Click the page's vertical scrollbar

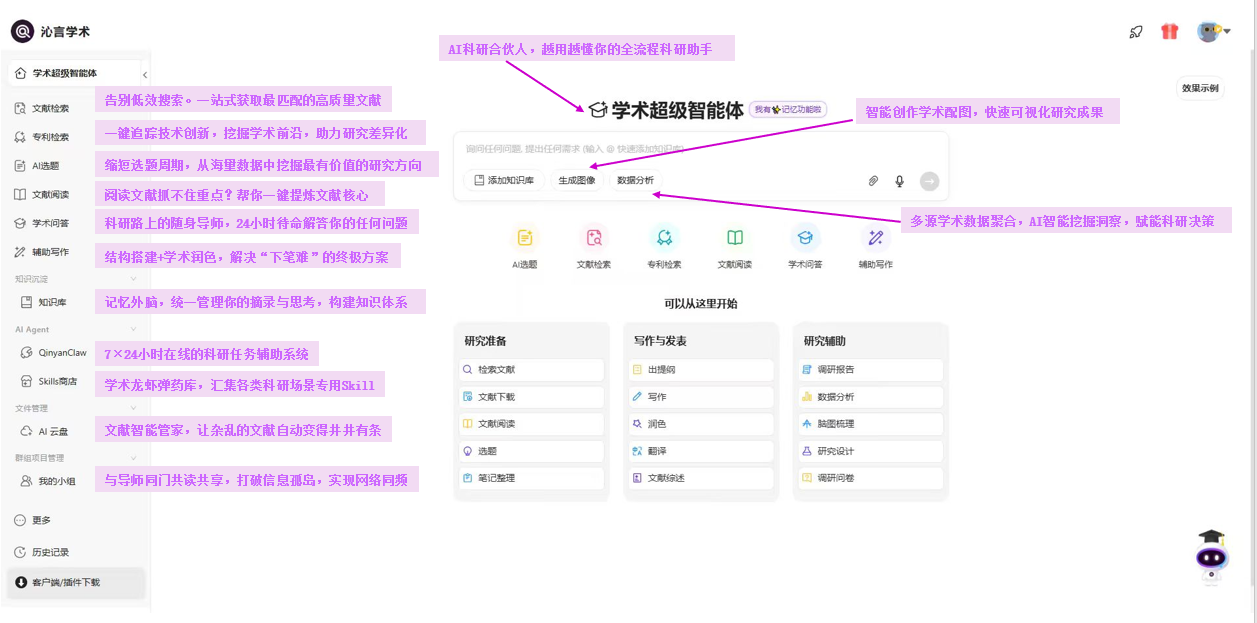tap(1250, 320)
